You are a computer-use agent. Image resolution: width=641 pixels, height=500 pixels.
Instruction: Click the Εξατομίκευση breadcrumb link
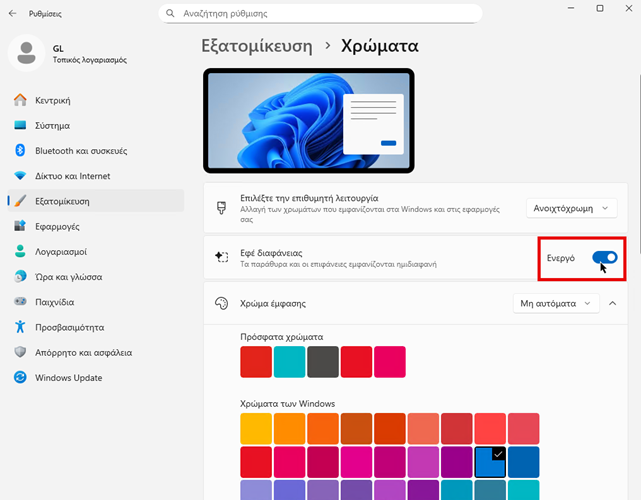[263, 46]
